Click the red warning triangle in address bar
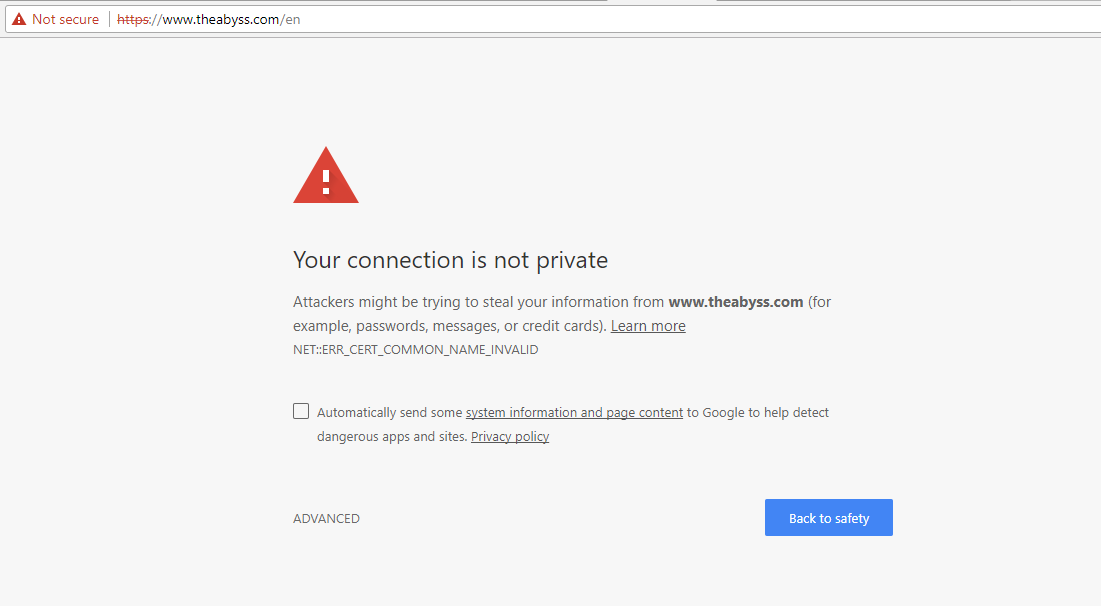The image size is (1101, 606). pos(19,19)
